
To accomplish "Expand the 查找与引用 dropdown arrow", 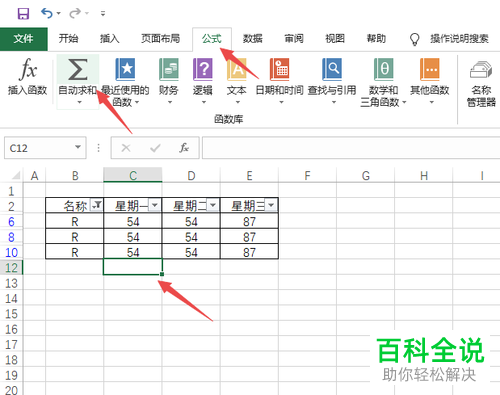I will pos(334,102).
